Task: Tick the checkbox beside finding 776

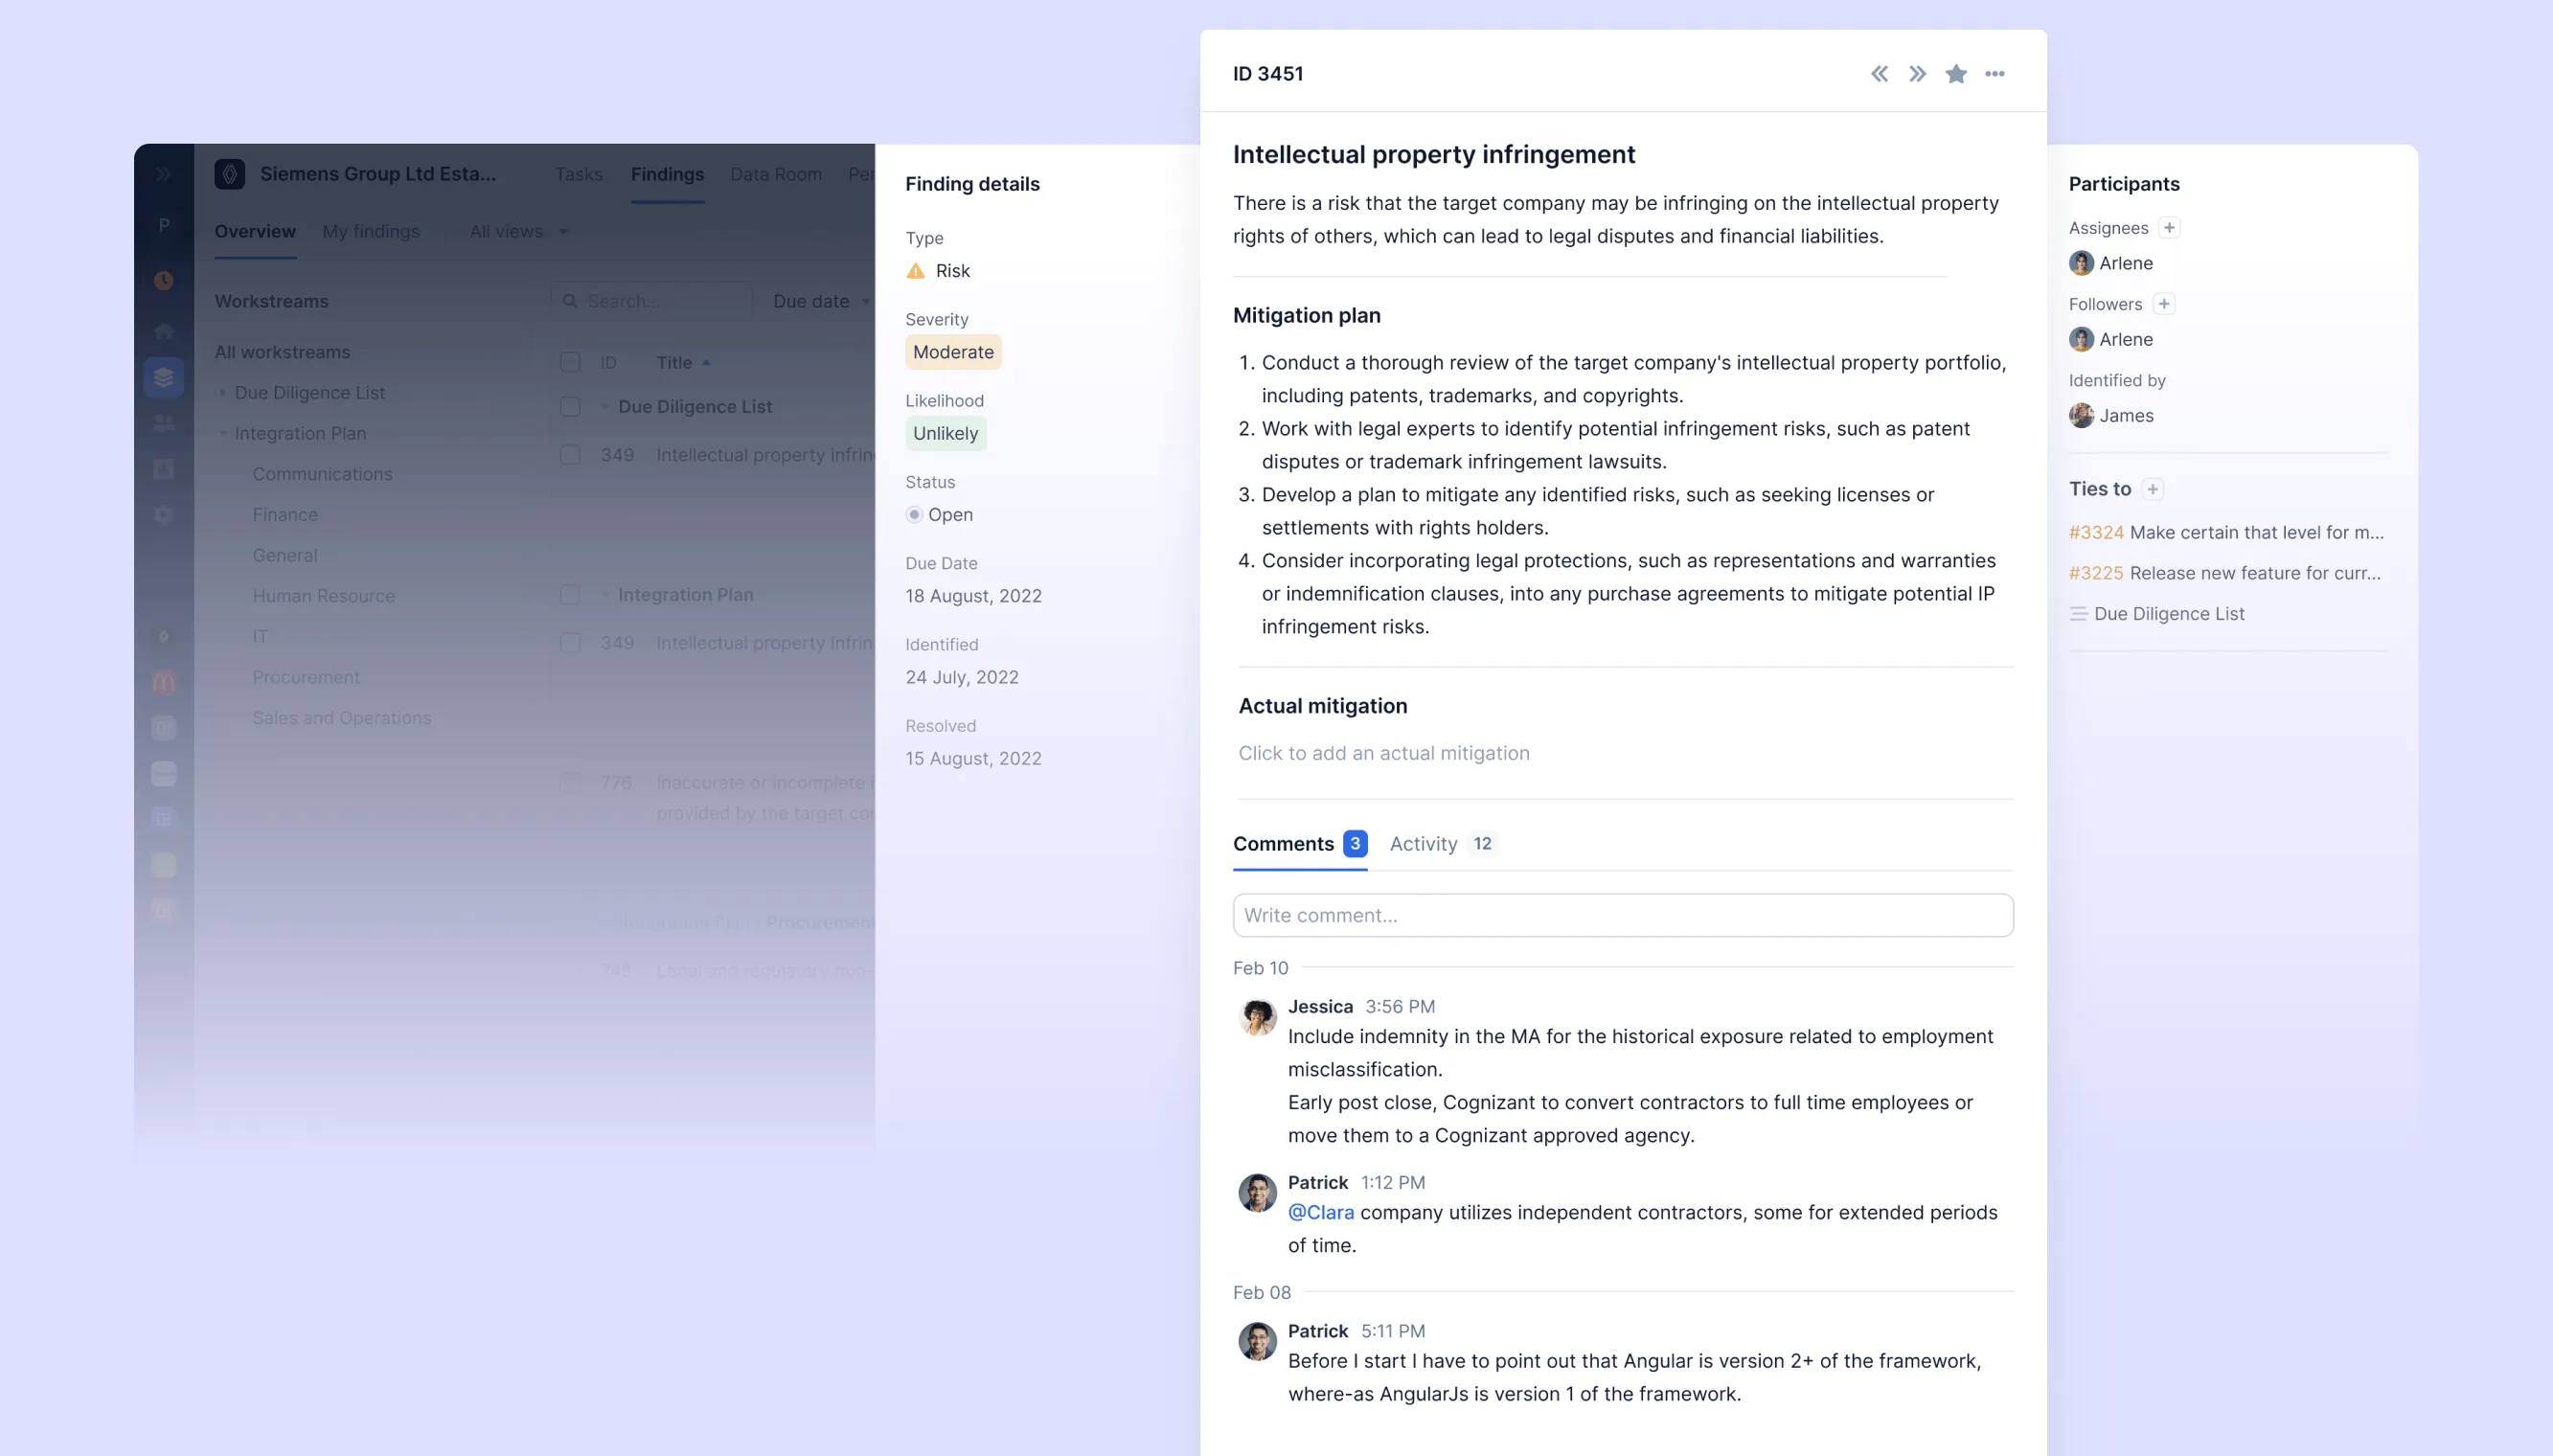Action: pyautogui.click(x=571, y=783)
